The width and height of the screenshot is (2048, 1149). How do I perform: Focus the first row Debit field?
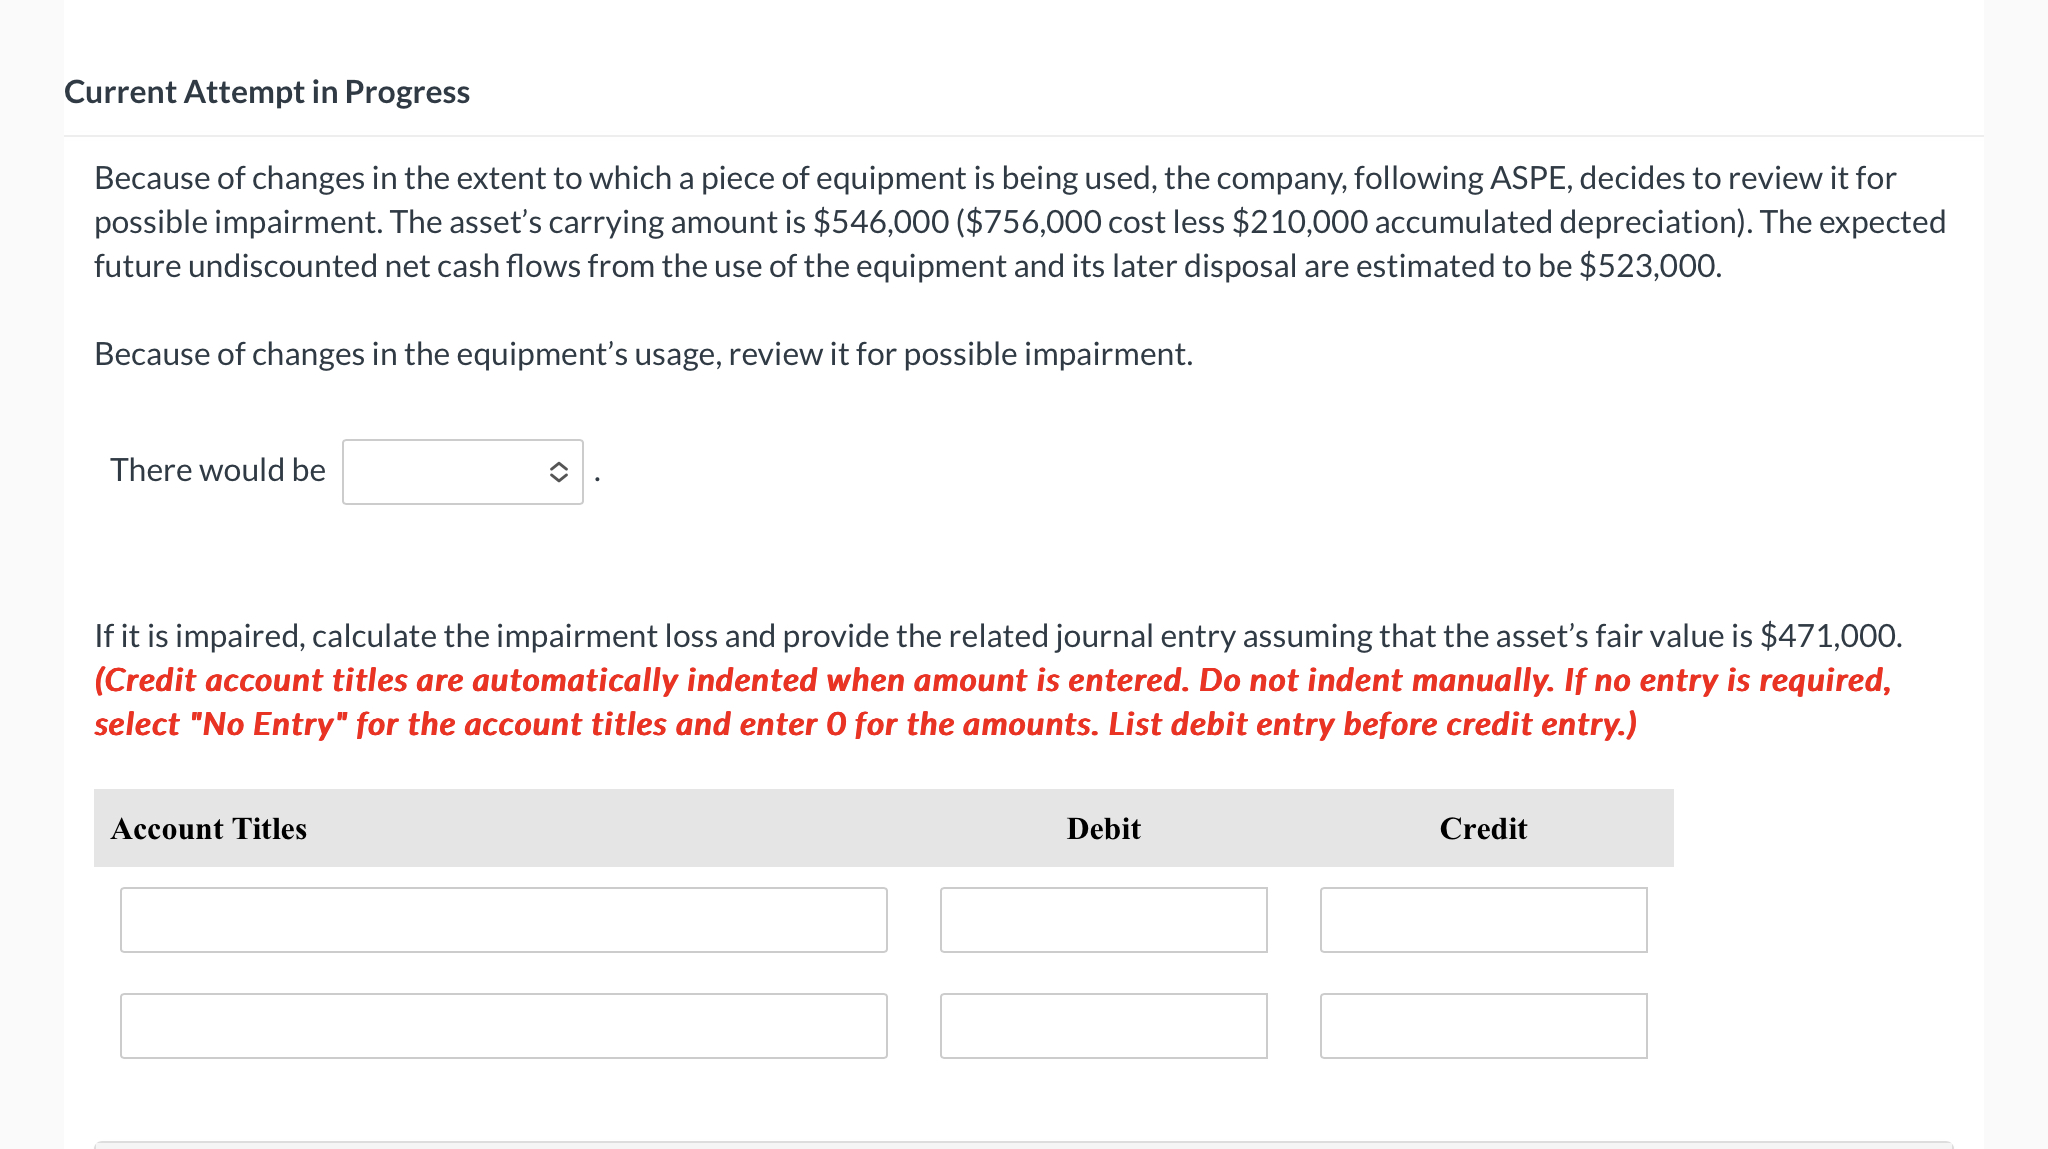(1103, 920)
